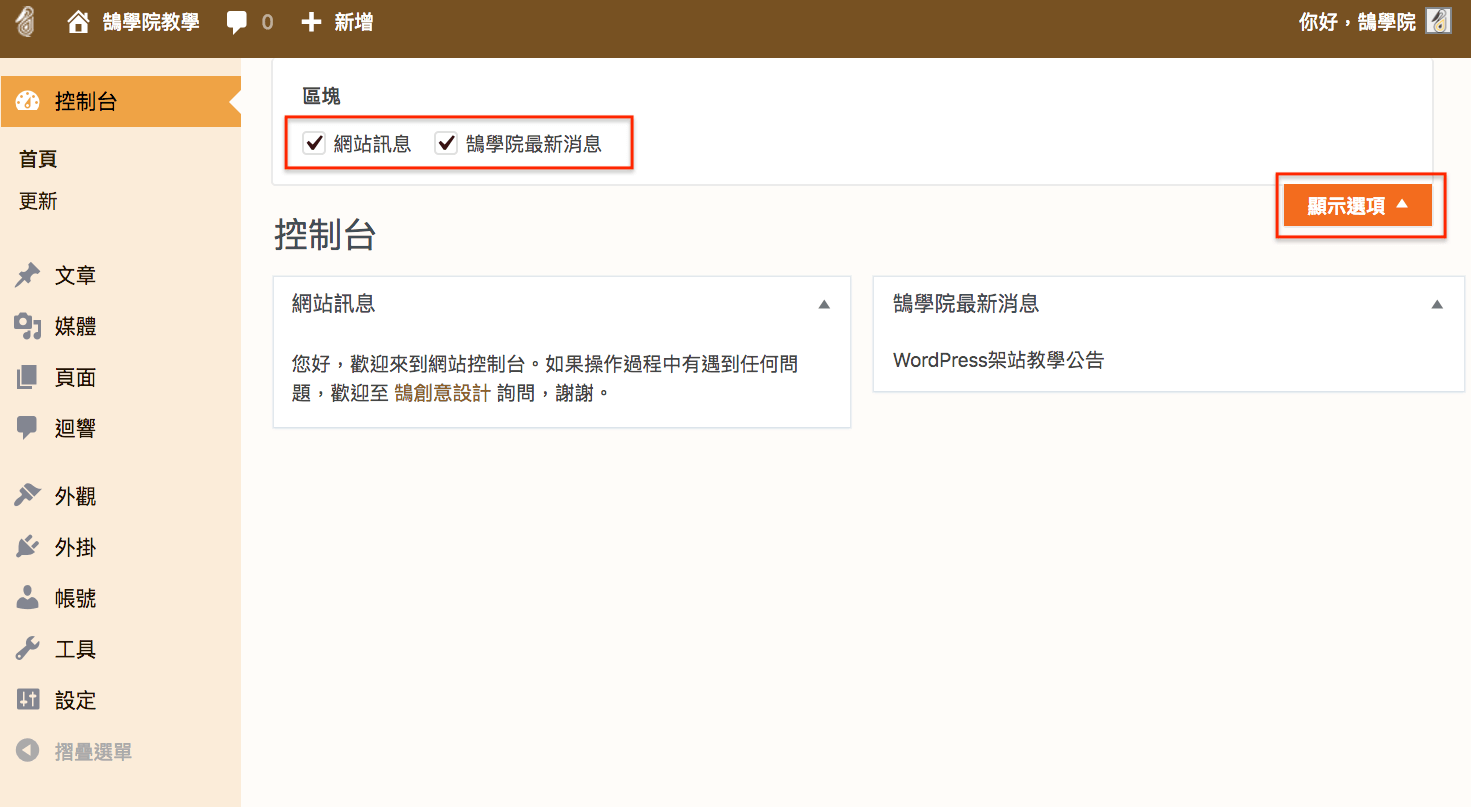Viewport: 1471px width, 807px height.
Task: Click the 摺疊選單 collapse menu text
Action: 94,752
